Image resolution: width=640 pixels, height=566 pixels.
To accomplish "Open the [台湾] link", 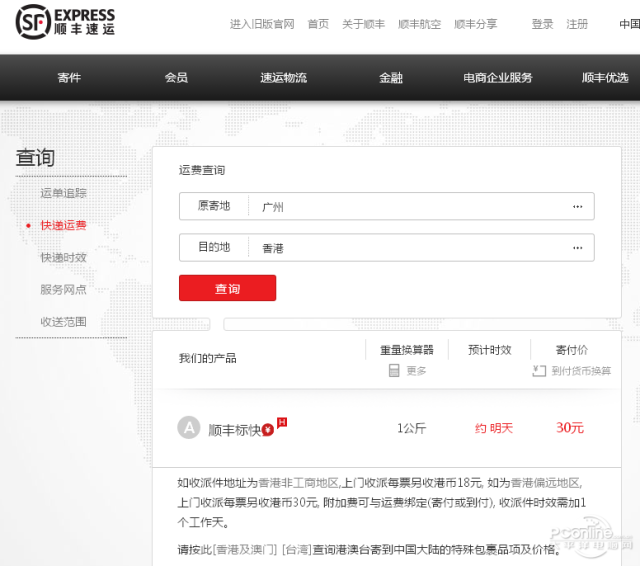I will [297, 550].
